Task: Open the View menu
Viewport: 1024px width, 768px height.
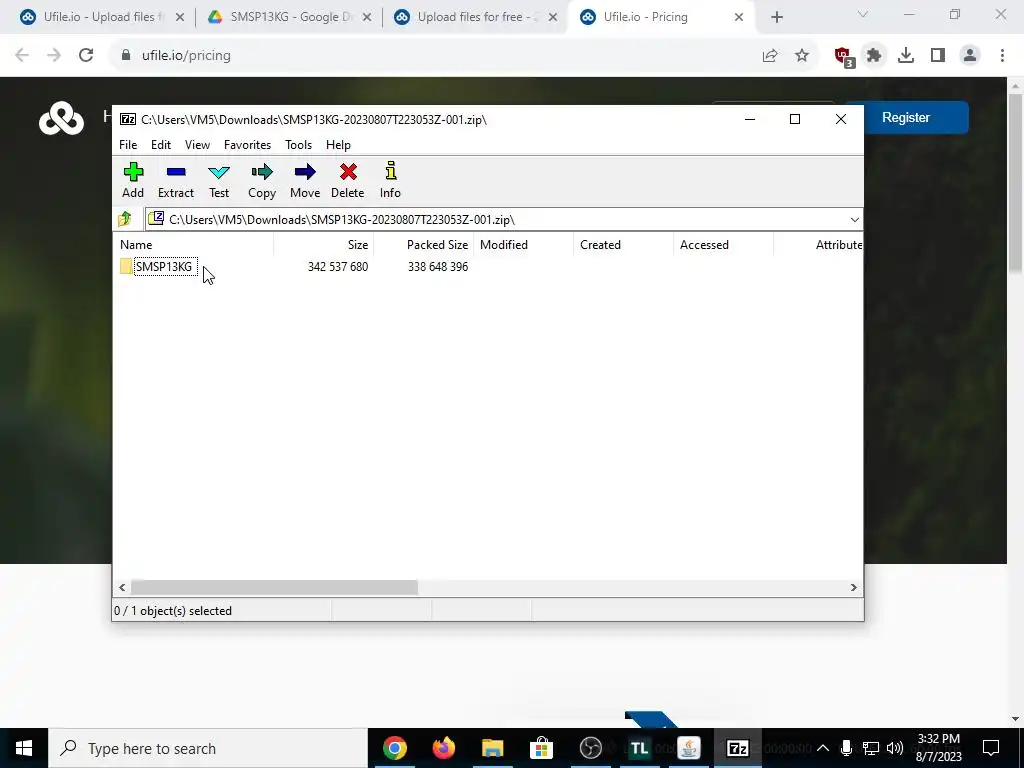Action: pos(197,145)
